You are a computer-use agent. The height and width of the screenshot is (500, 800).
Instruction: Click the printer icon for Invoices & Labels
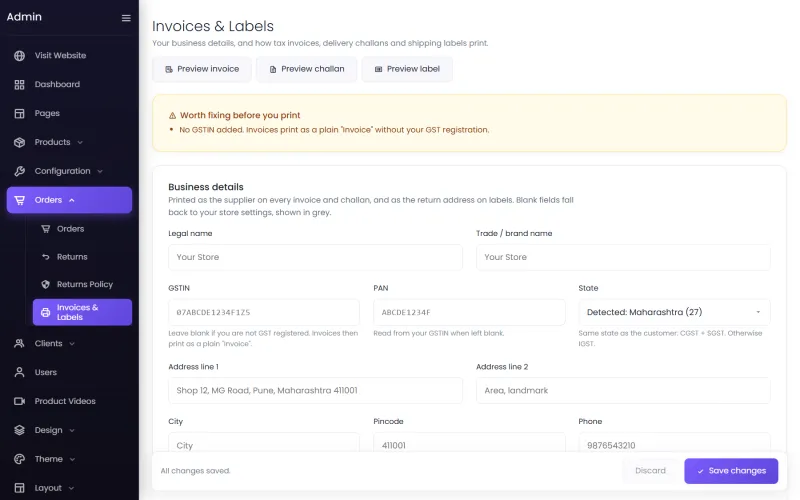pos(45,312)
